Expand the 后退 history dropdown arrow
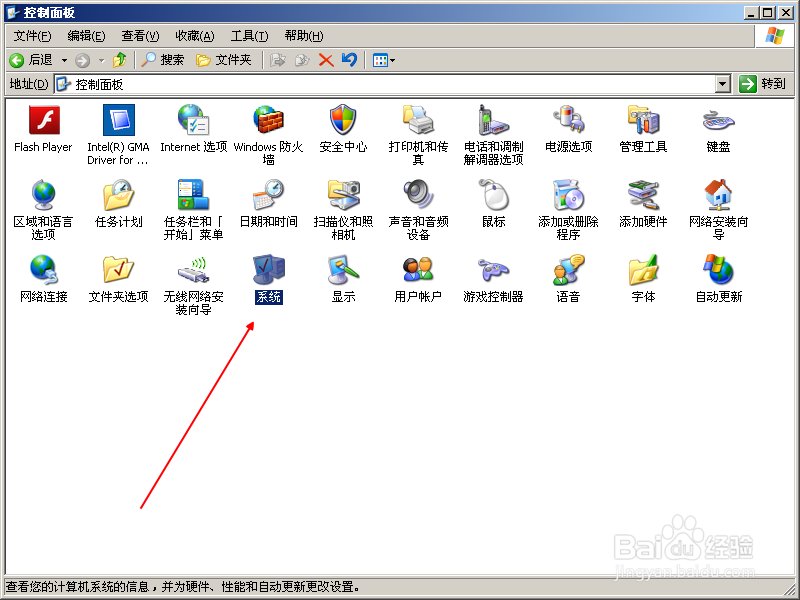Viewport: 800px width, 600px height. (65, 60)
